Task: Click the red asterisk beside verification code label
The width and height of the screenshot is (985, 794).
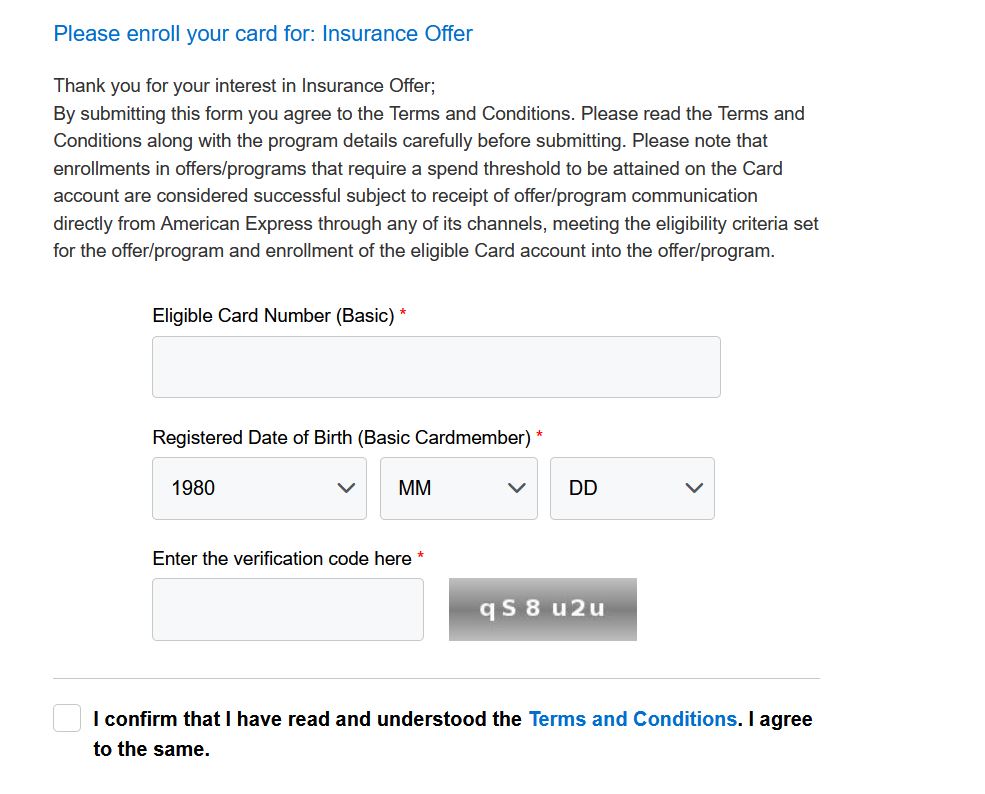Action: pos(420,555)
